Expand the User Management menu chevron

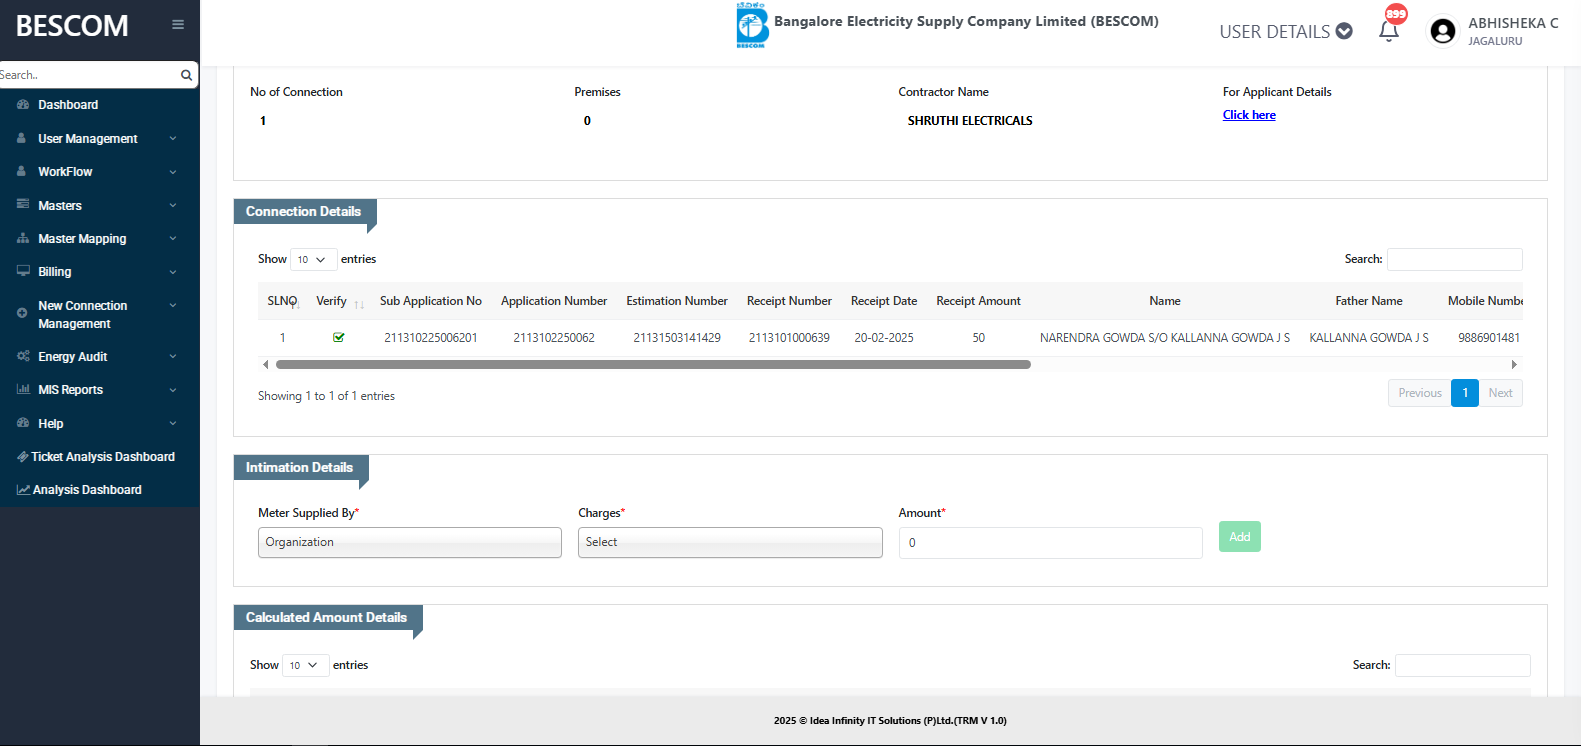point(173,139)
